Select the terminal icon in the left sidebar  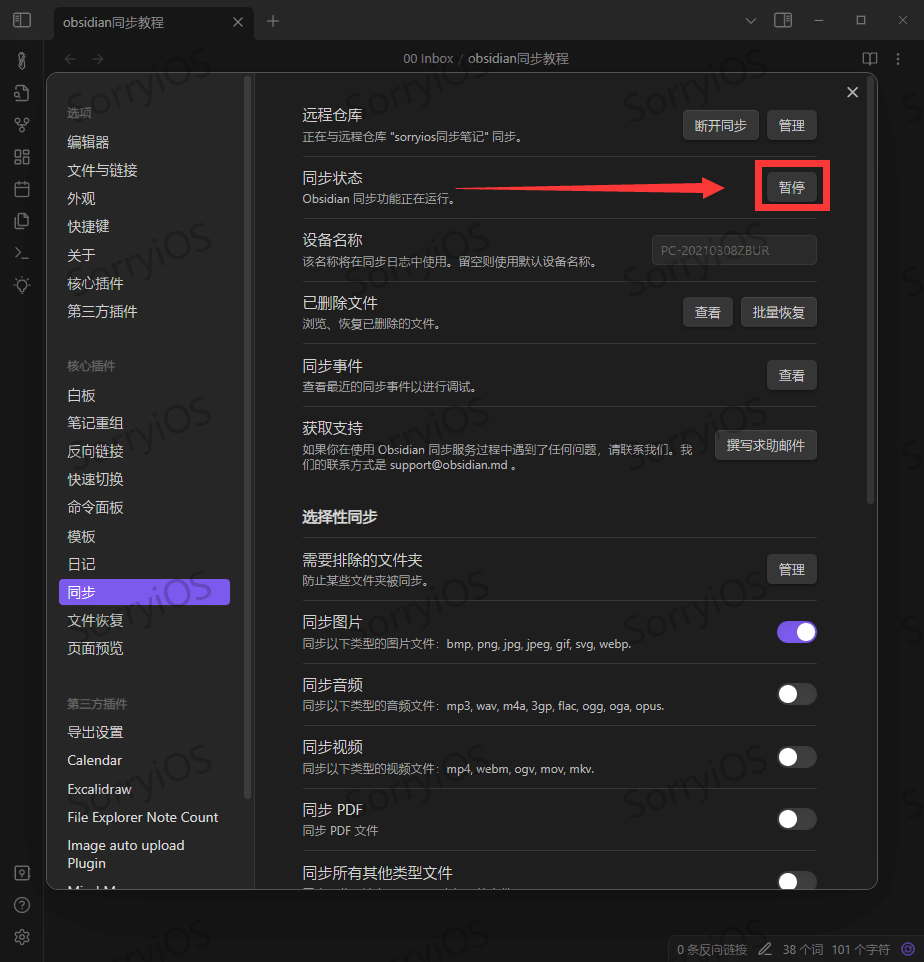(x=21, y=254)
